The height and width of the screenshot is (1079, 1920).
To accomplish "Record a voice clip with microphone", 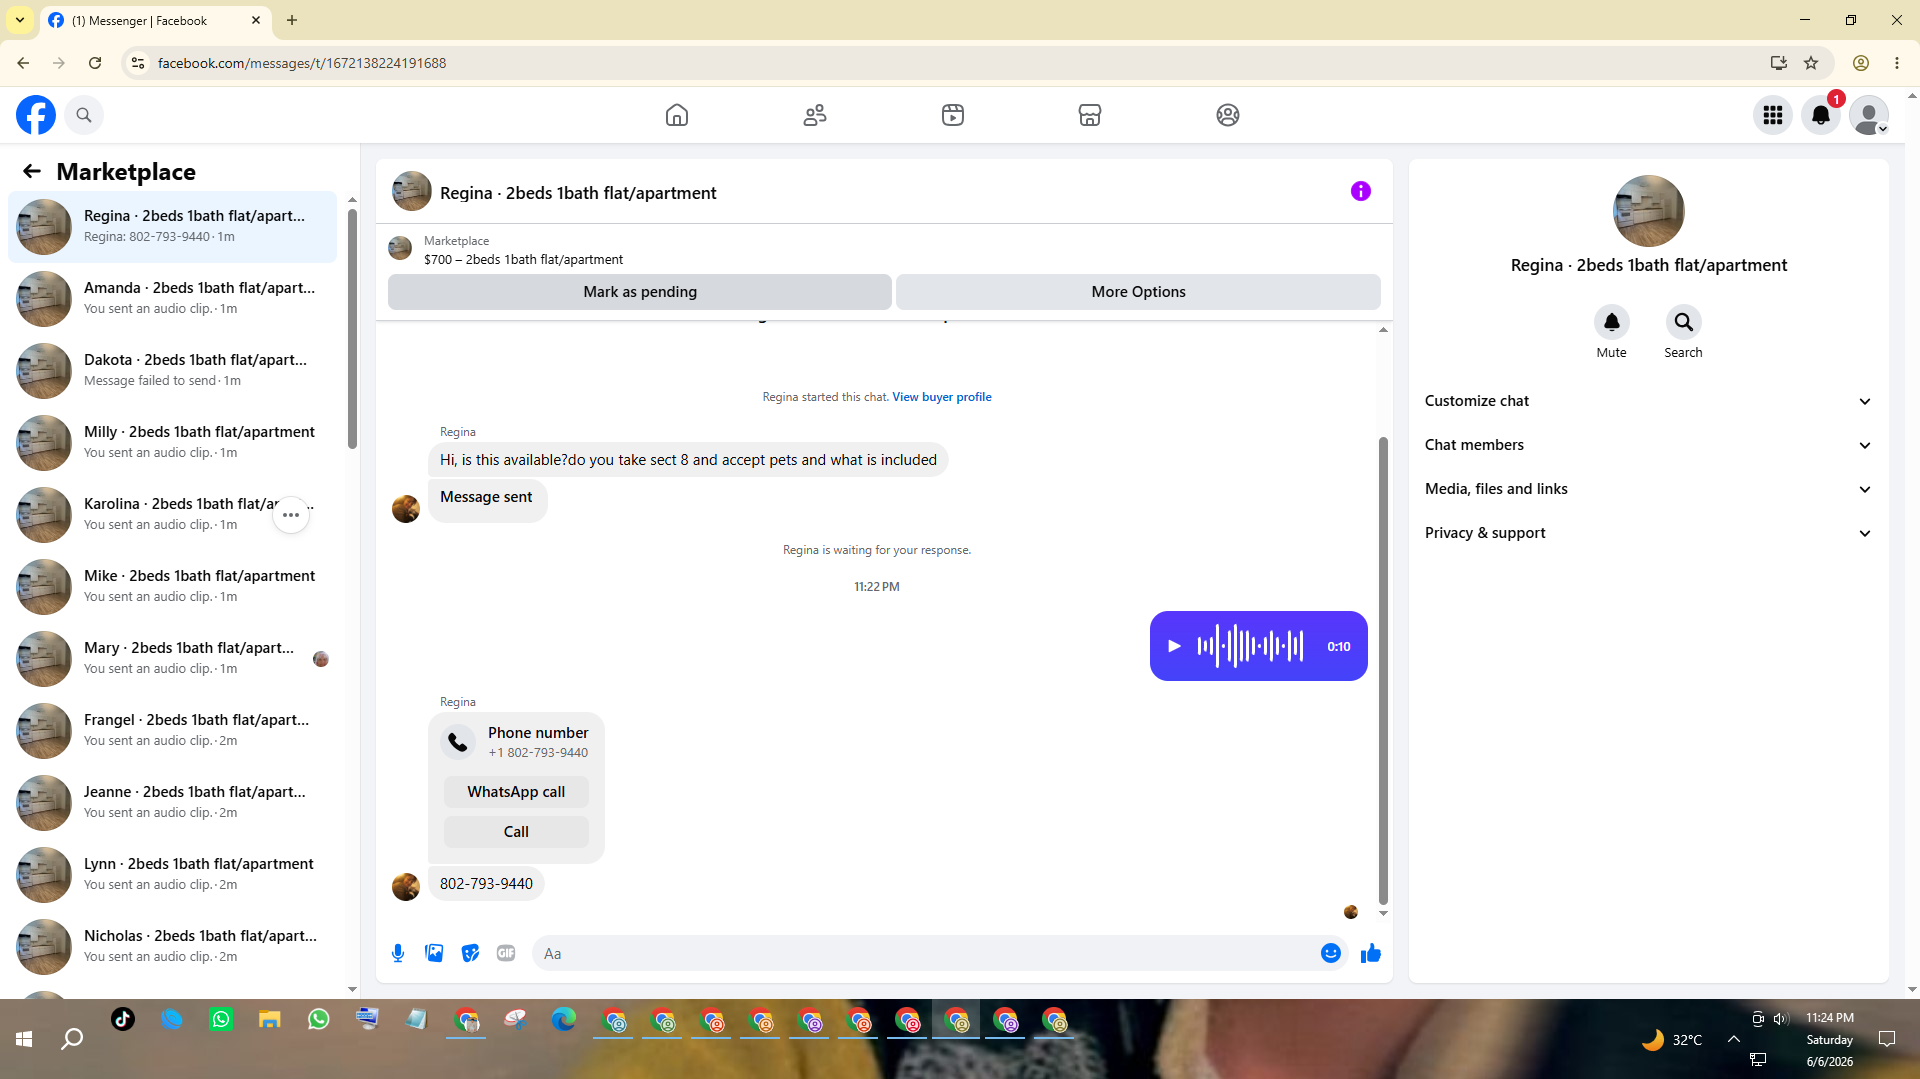I will pyautogui.click(x=398, y=953).
